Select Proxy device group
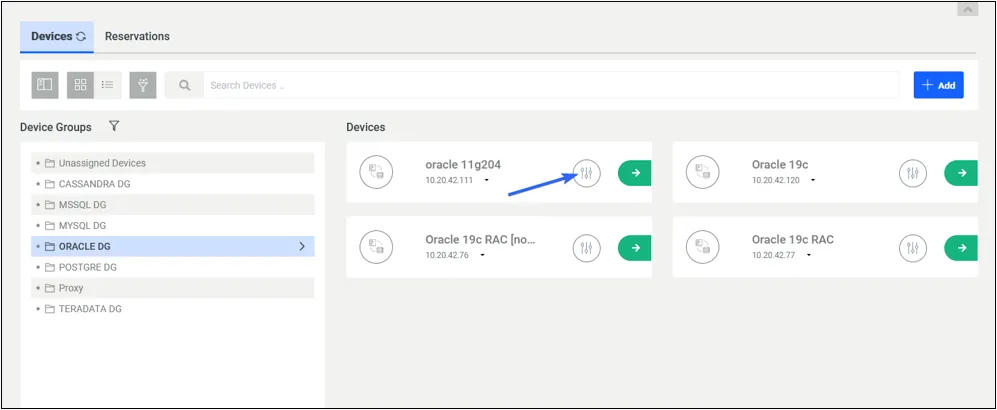The height and width of the screenshot is (410, 997). pos(172,288)
